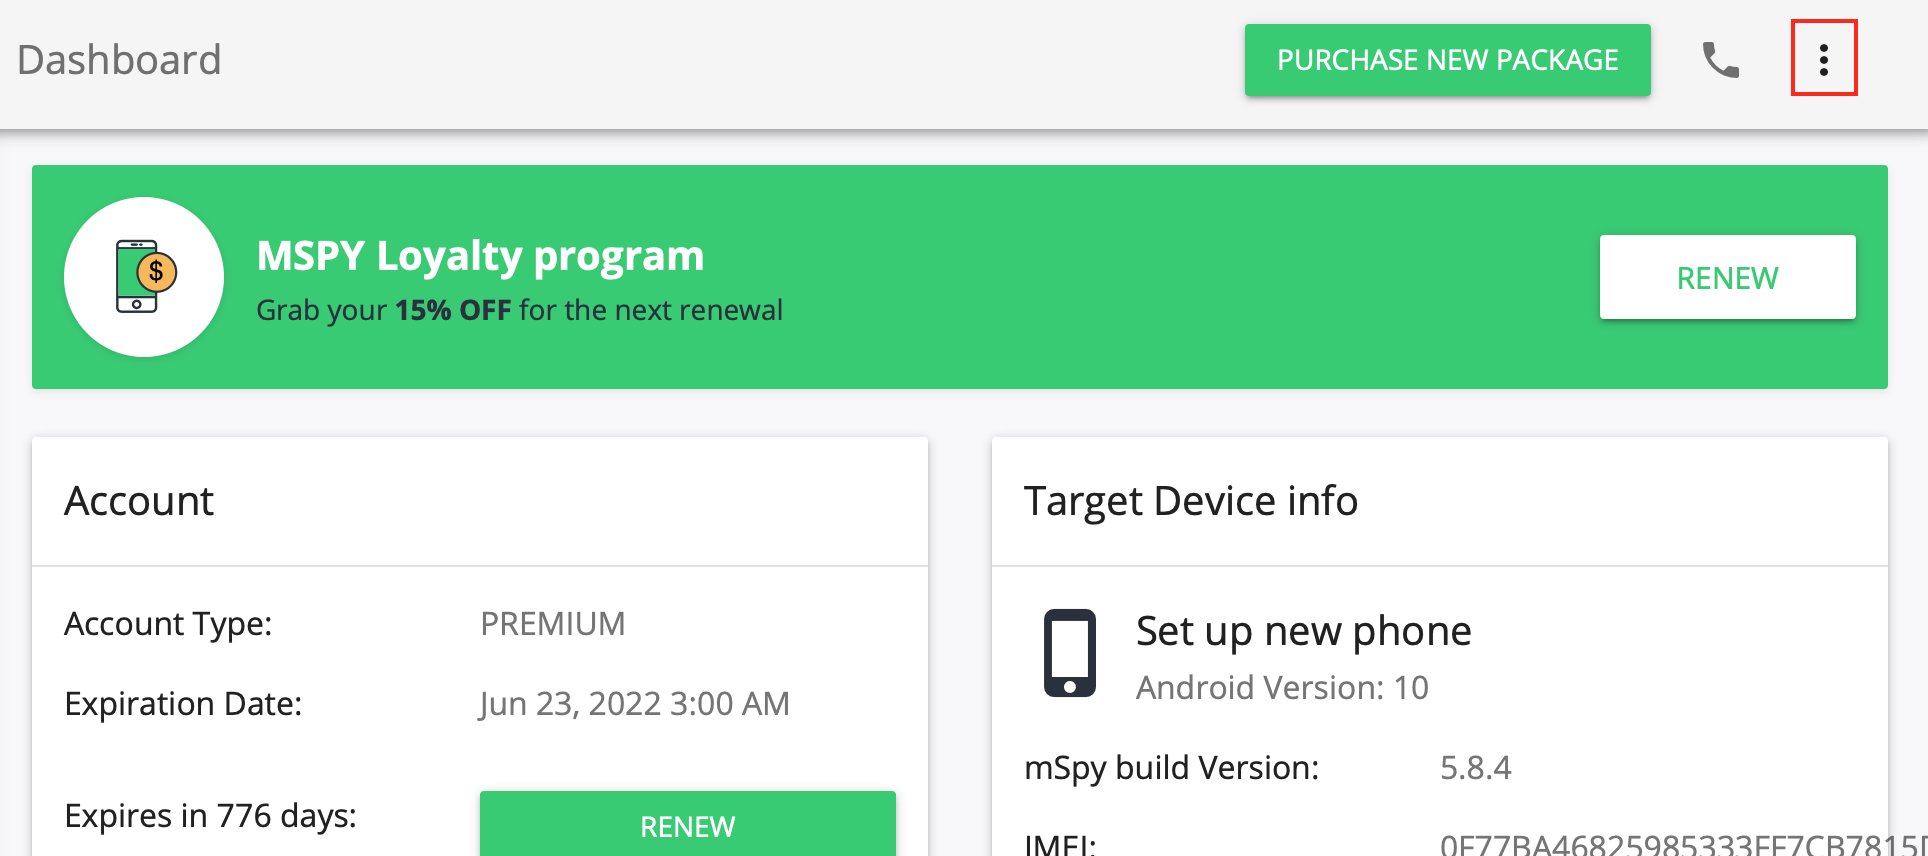Select the IMEI number value
The image size is (1928, 856).
[1684, 845]
